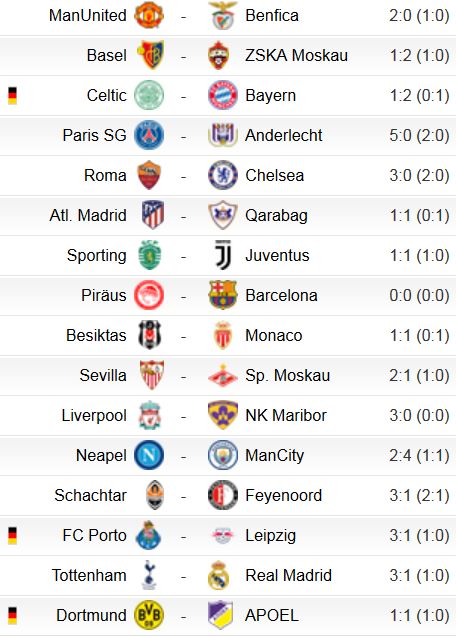Click the Napoli N logo

tap(149, 455)
